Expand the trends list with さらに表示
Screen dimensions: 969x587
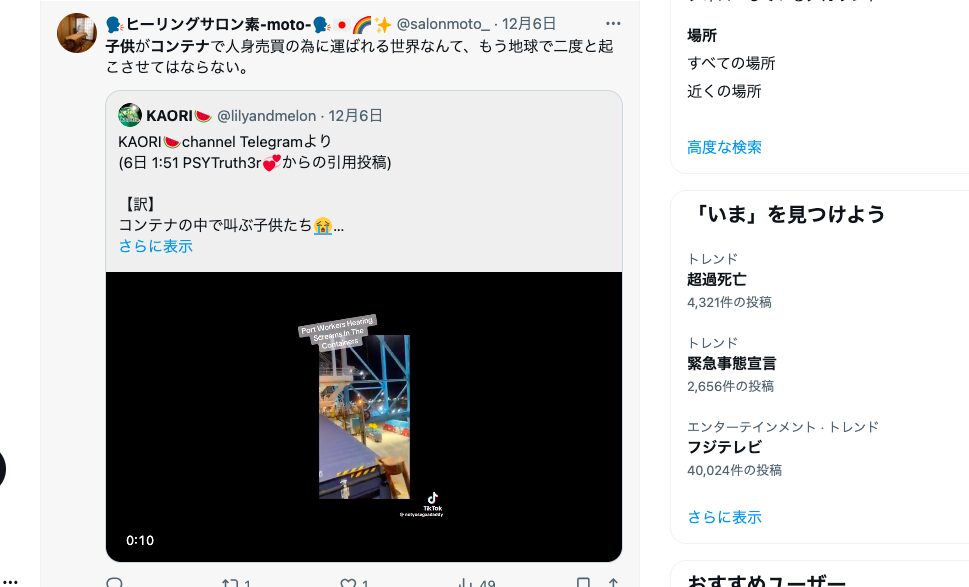pyautogui.click(x=724, y=517)
